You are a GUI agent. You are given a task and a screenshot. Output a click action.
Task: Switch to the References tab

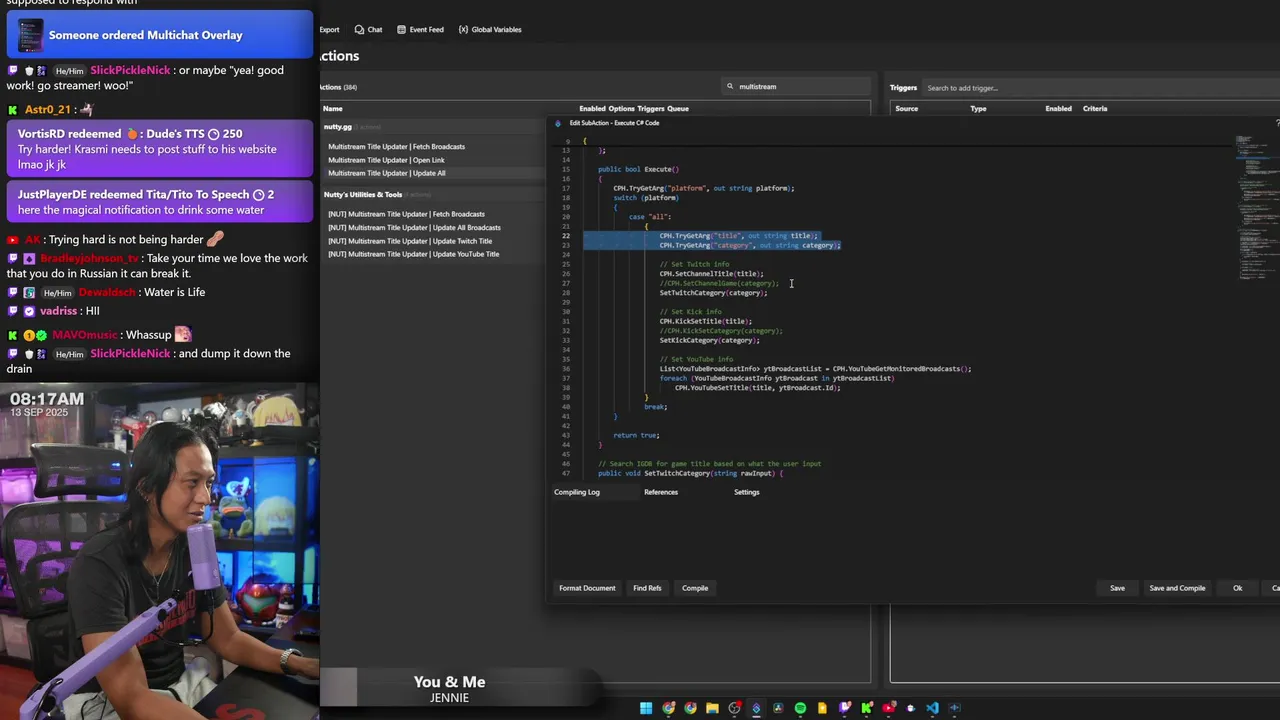tap(661, 492)
